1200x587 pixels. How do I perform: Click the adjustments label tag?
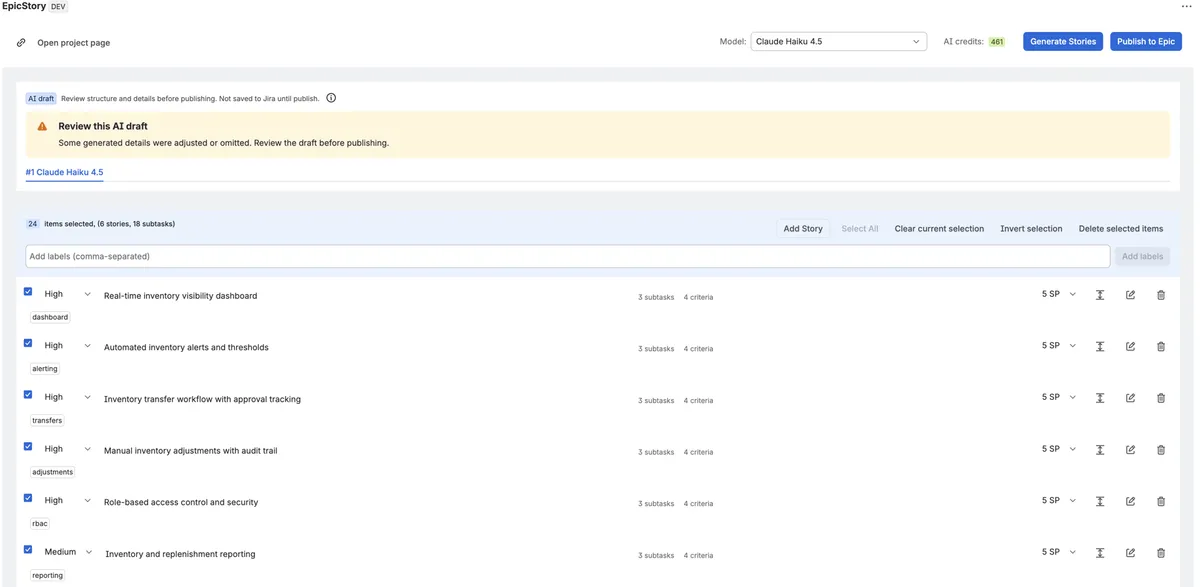coord(52,472)
